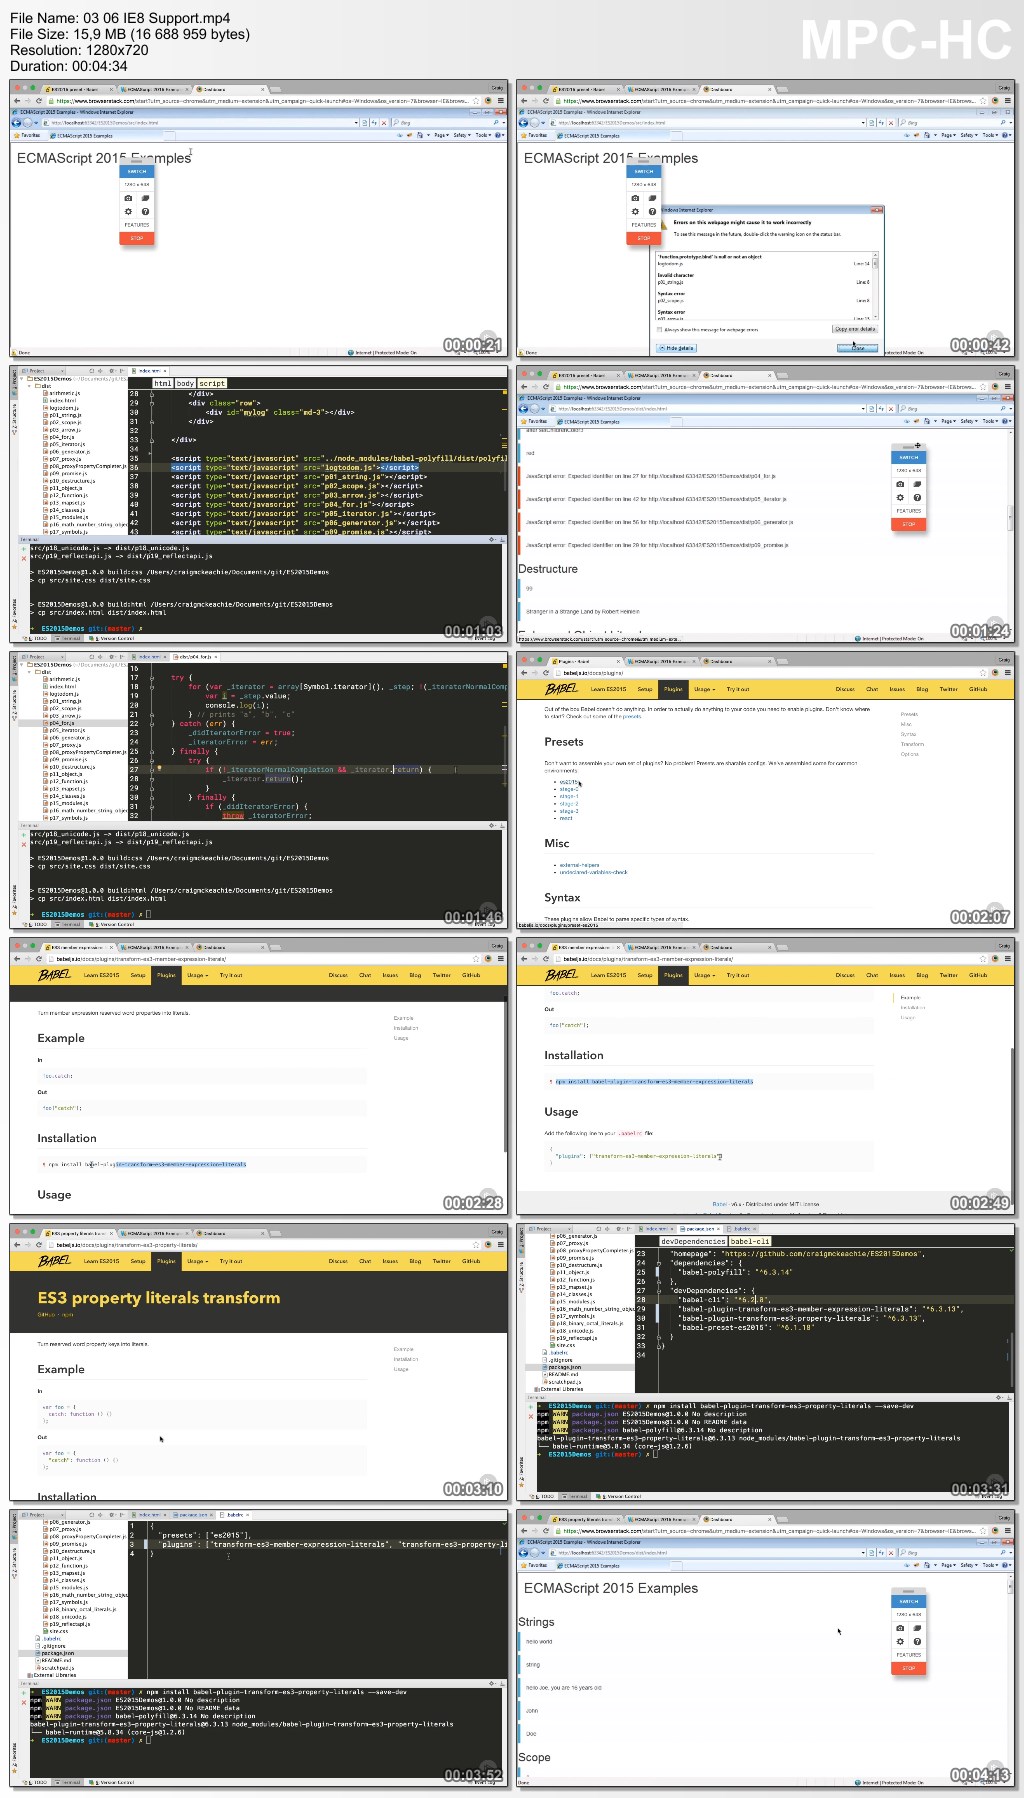
Task: Expand the Usage dropdown in the 00:02:07 frame
Action: tap(703, 689)
